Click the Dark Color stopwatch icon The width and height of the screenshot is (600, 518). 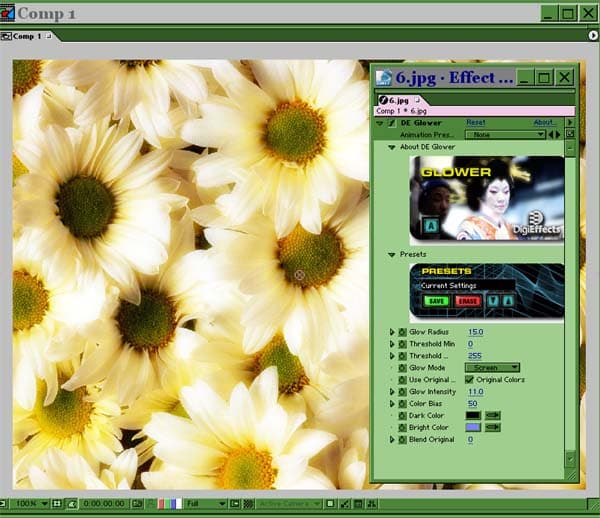coord(402,415)
